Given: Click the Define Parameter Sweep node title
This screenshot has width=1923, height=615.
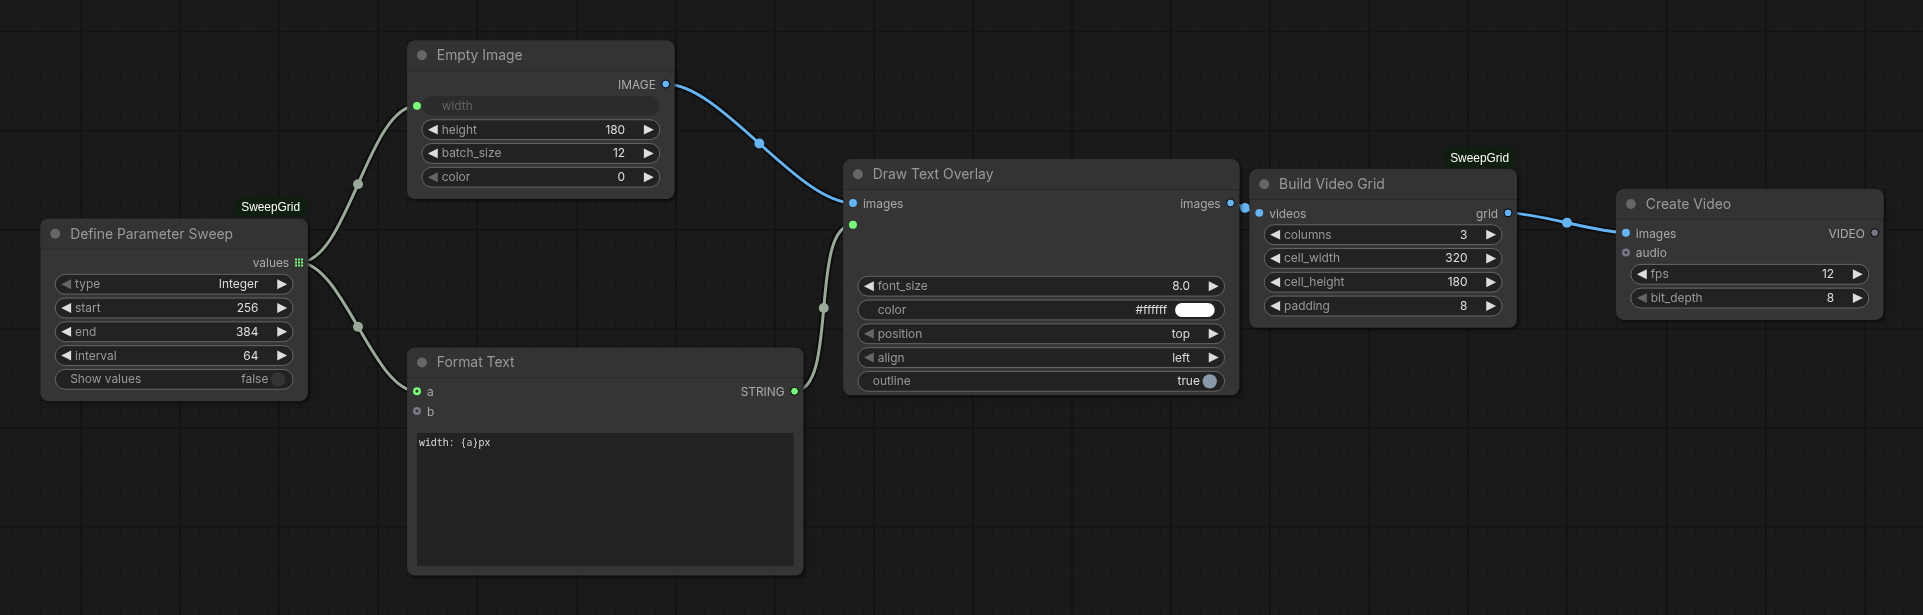Looking at the screenshot, I should coord(151,234).
